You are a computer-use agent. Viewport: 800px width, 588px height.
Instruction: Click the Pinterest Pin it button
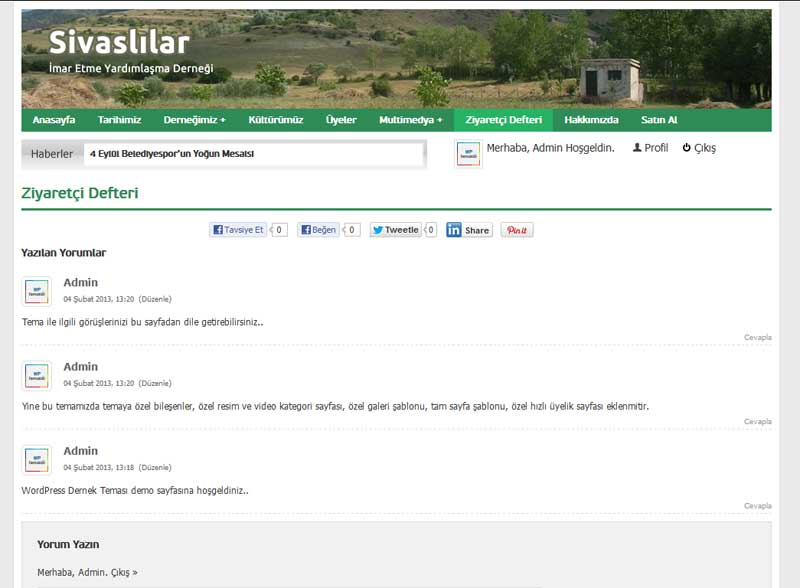[517, 230]
